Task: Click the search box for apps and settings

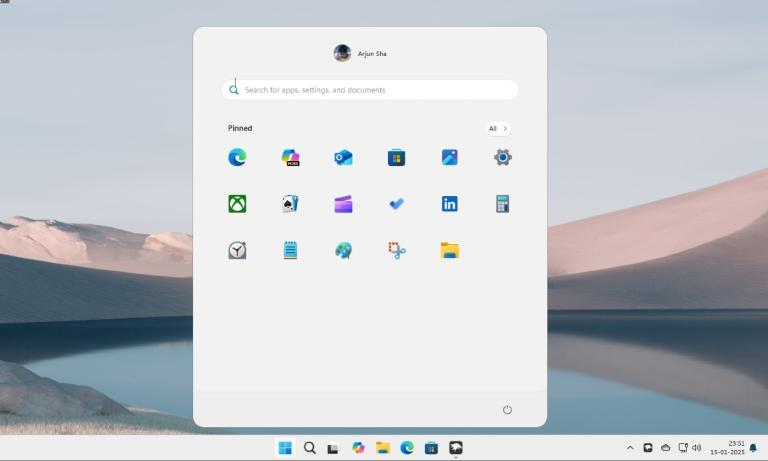Action: coord(370,90)
